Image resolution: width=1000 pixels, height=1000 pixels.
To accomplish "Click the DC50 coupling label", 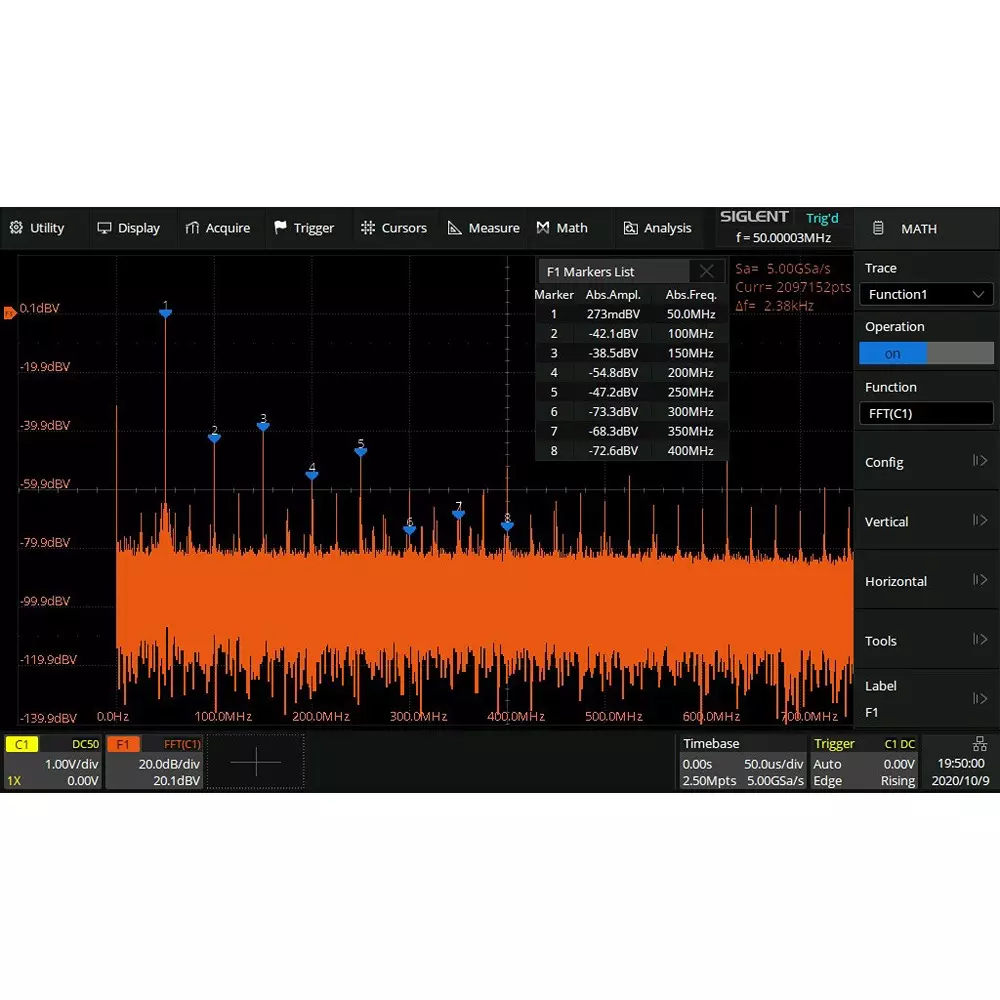I will pos(85,744).
